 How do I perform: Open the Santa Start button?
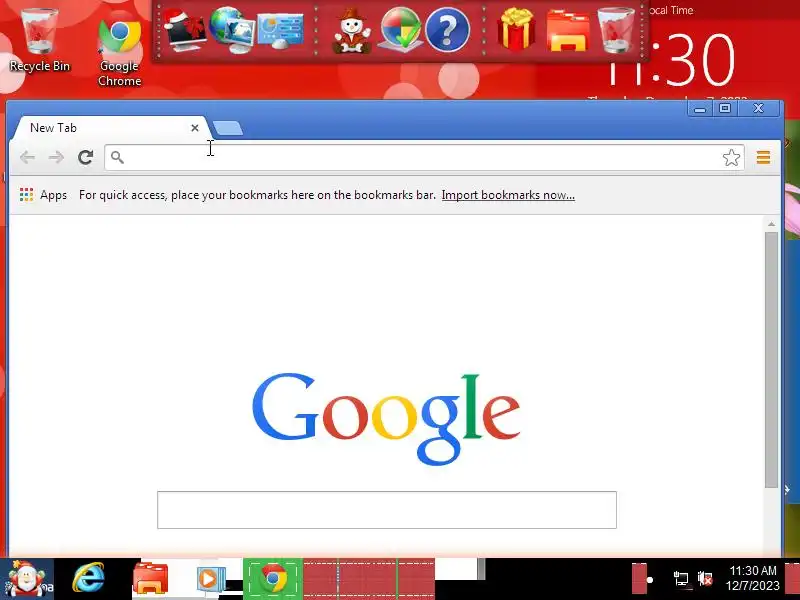coord(27,579)
